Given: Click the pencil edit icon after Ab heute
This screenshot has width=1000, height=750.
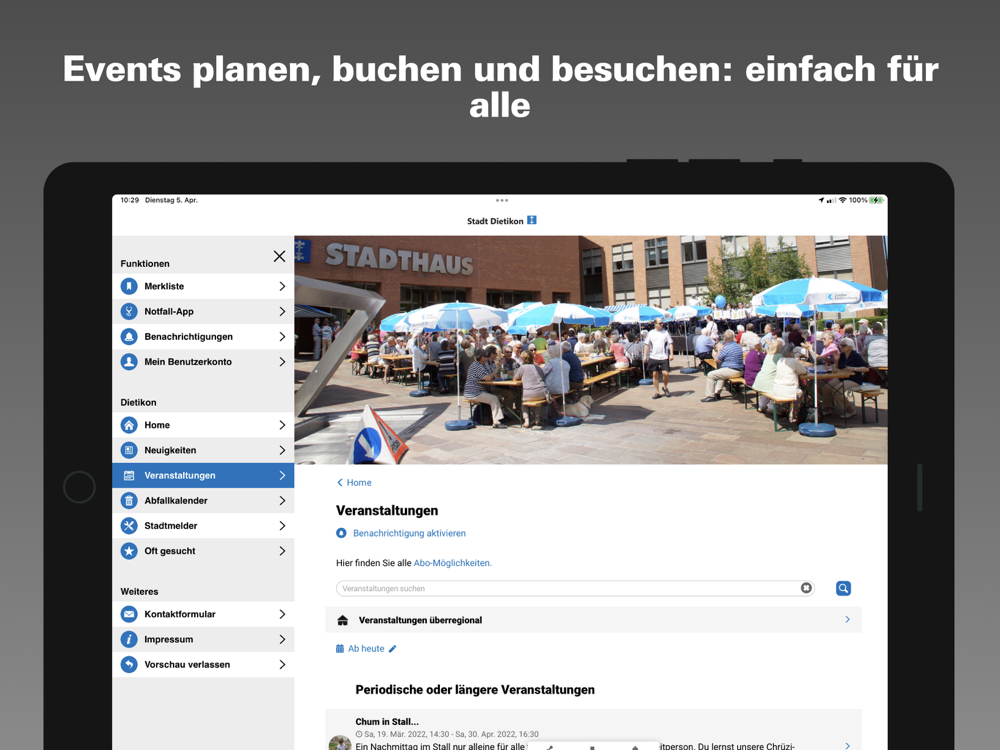Looking at the screenshot, I should tap(393, 649).
